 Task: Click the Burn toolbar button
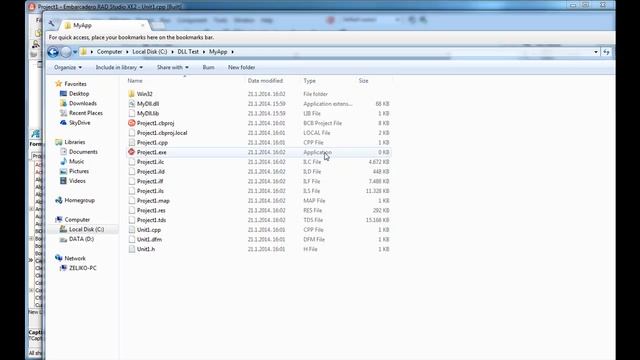[209, 67]
